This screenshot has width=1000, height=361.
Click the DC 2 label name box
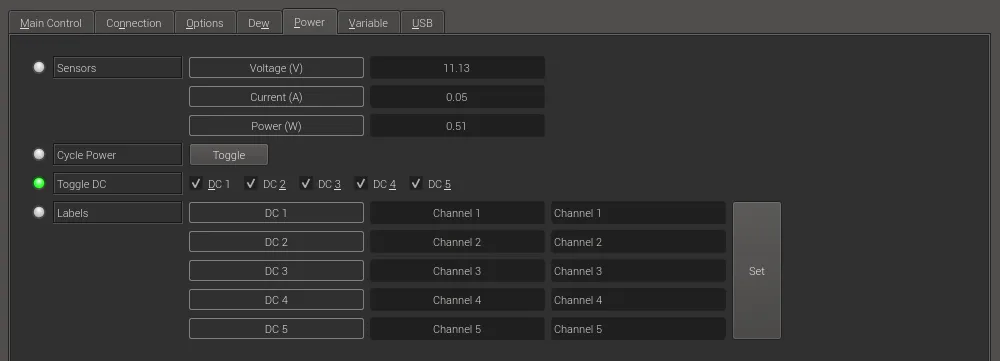coord(276,242)
